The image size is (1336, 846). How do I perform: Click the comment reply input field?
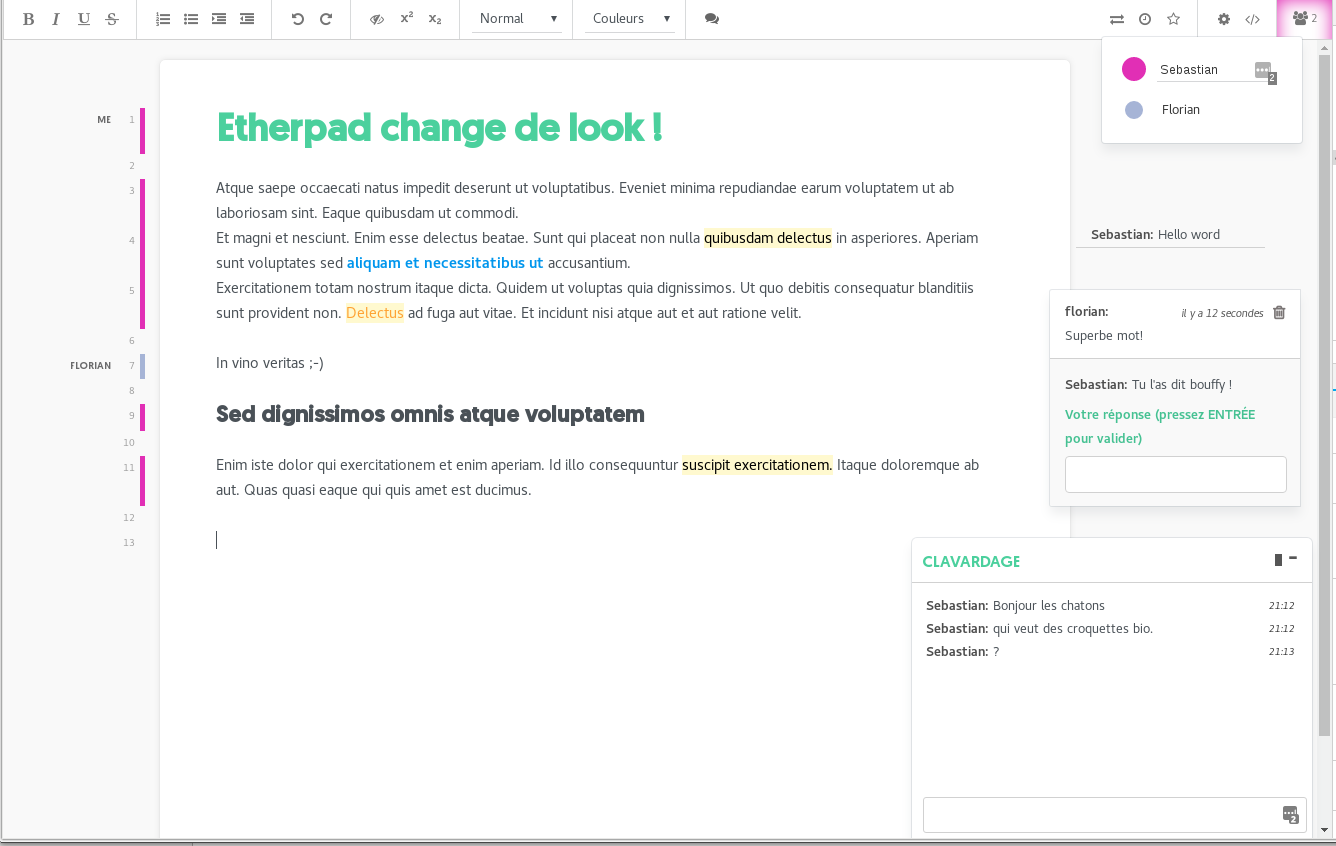(1175, 474)
